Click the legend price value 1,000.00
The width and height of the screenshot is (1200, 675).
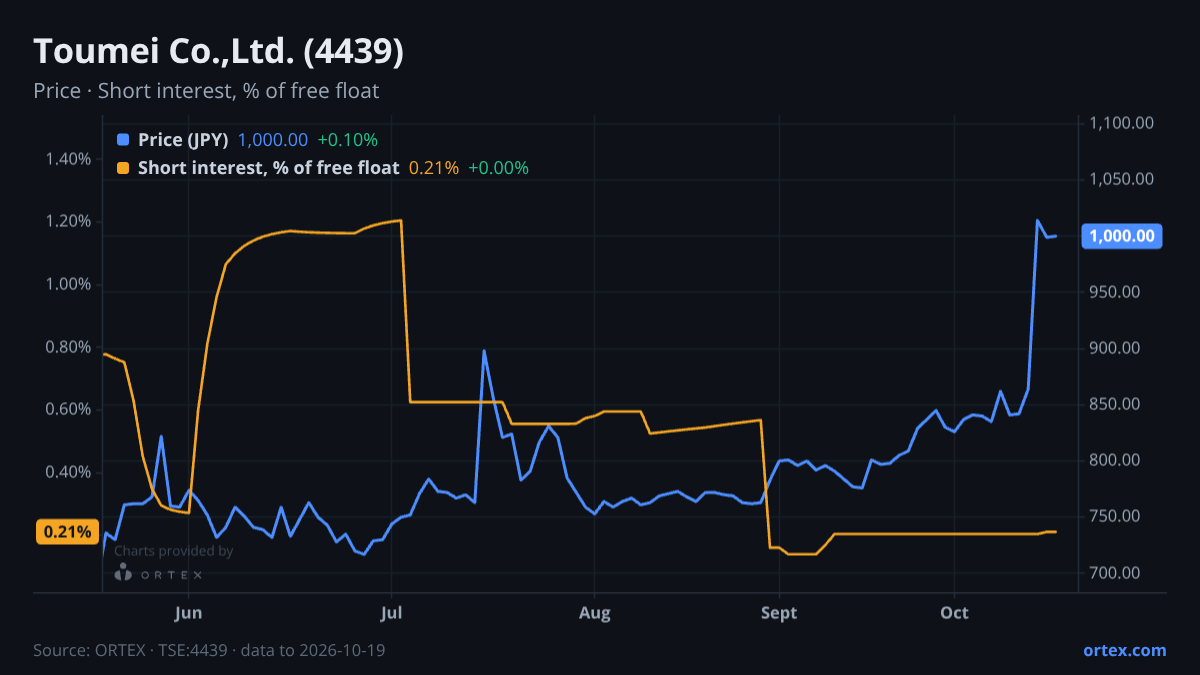273,140
